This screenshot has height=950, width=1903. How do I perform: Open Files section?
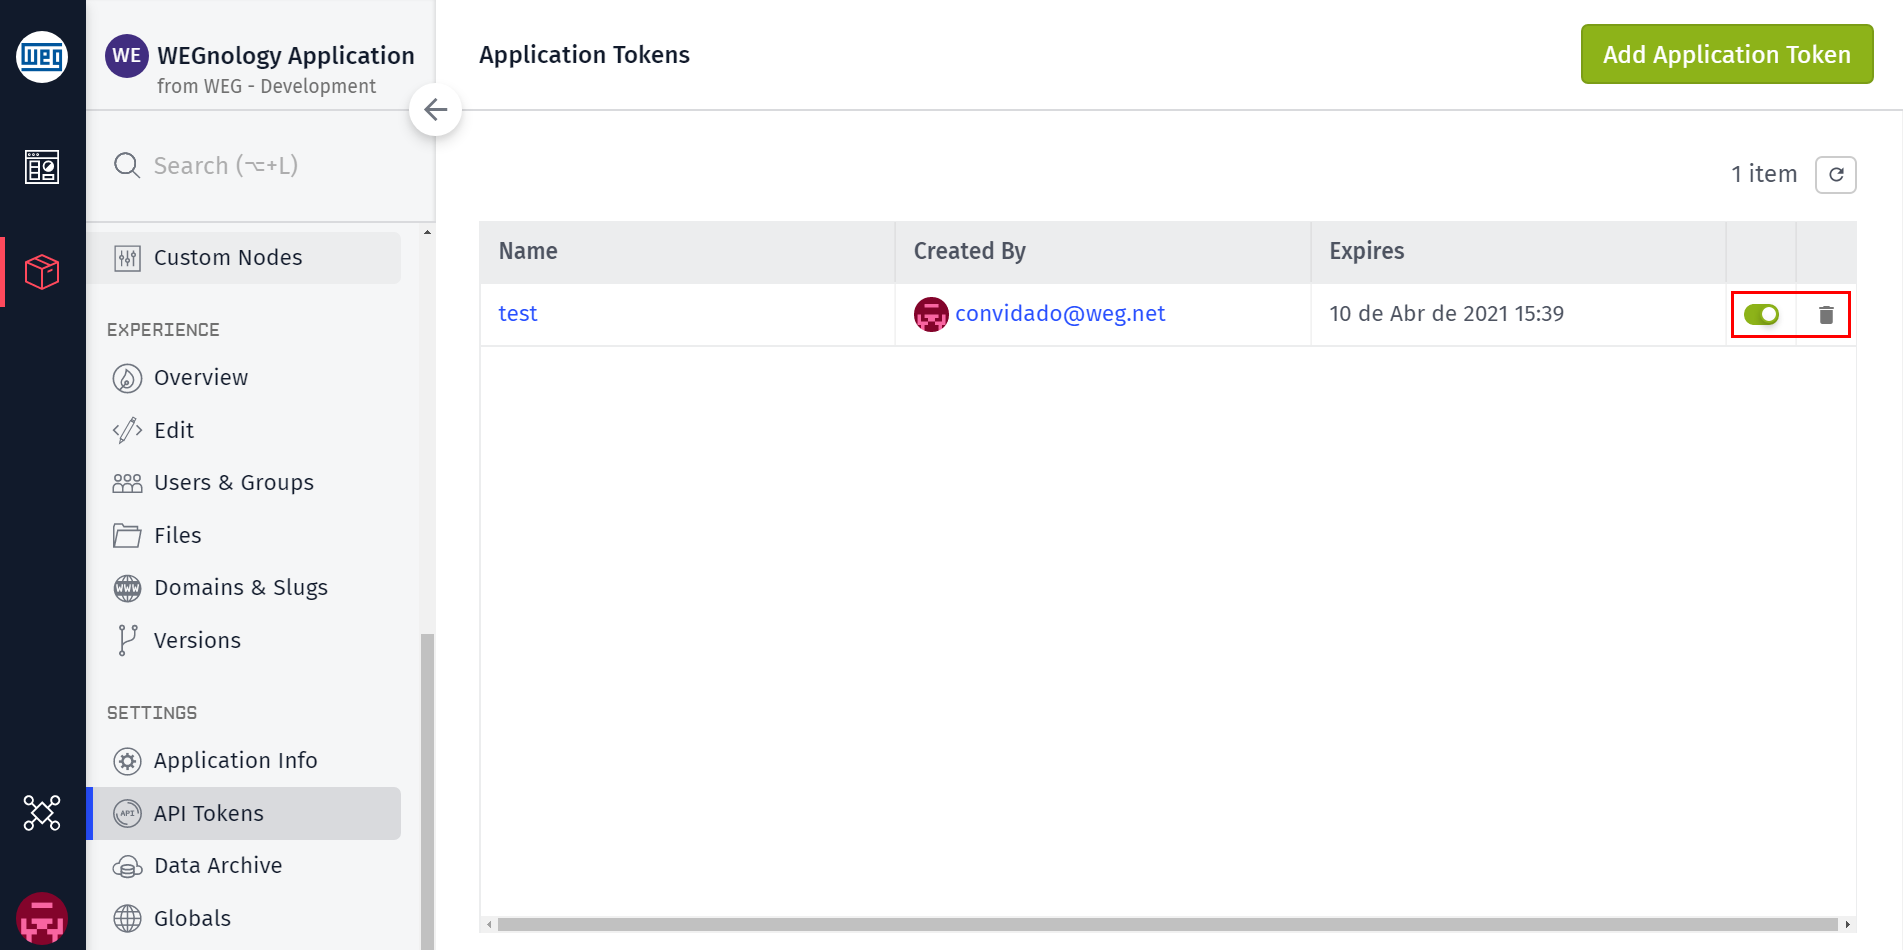coord(244,535)
